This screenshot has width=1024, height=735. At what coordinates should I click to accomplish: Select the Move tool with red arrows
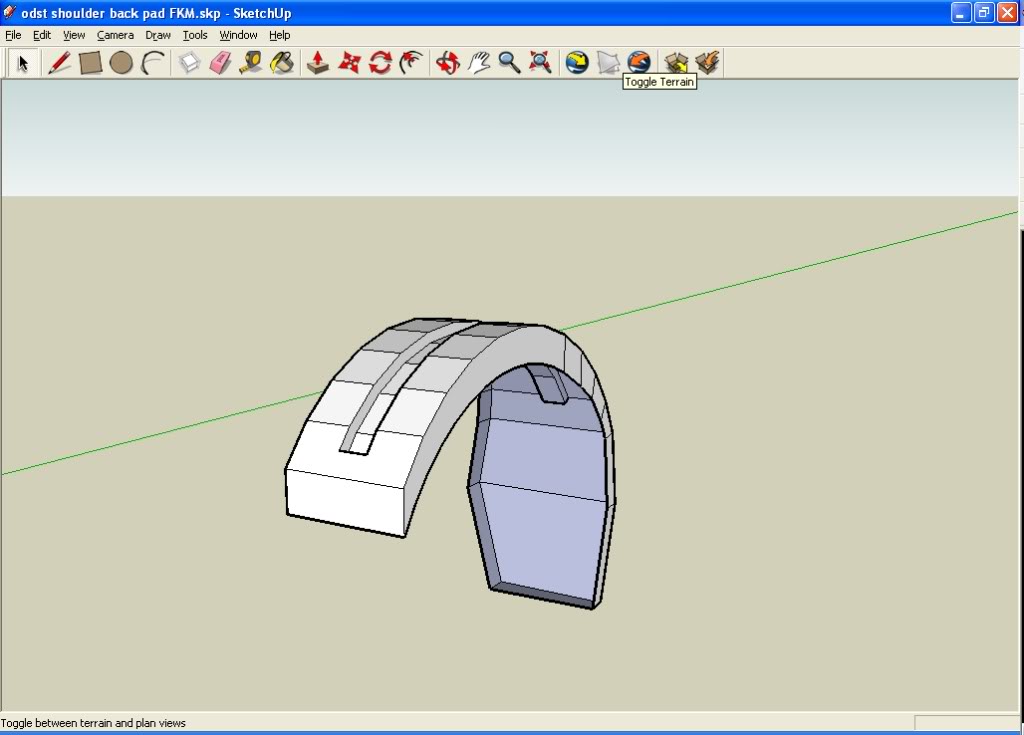[349, 63]
